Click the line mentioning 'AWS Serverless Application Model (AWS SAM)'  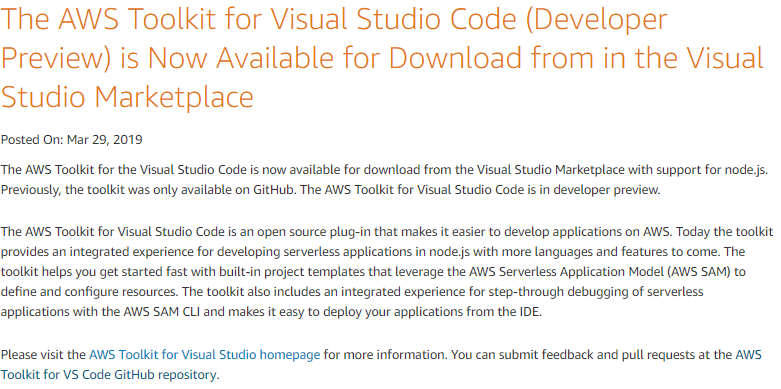(x=373, y=272)
